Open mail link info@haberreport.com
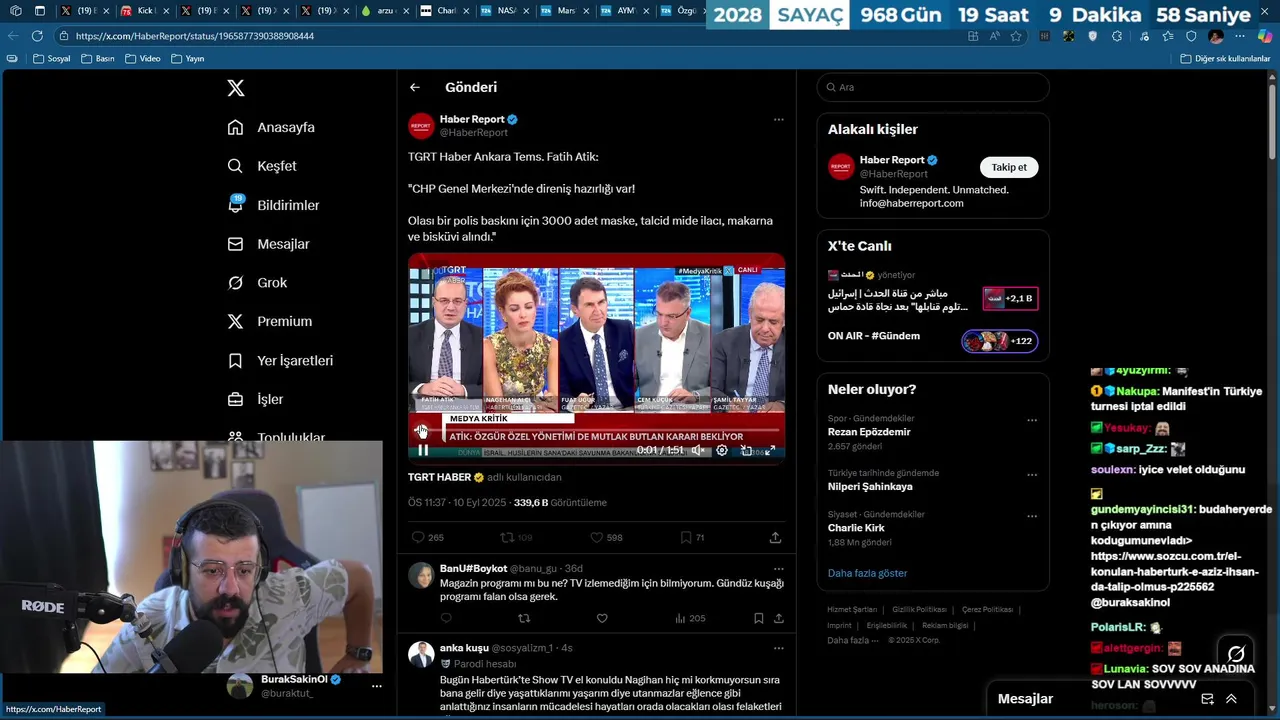The width and height of the screenshot is (1280, 720). (911, 203)
